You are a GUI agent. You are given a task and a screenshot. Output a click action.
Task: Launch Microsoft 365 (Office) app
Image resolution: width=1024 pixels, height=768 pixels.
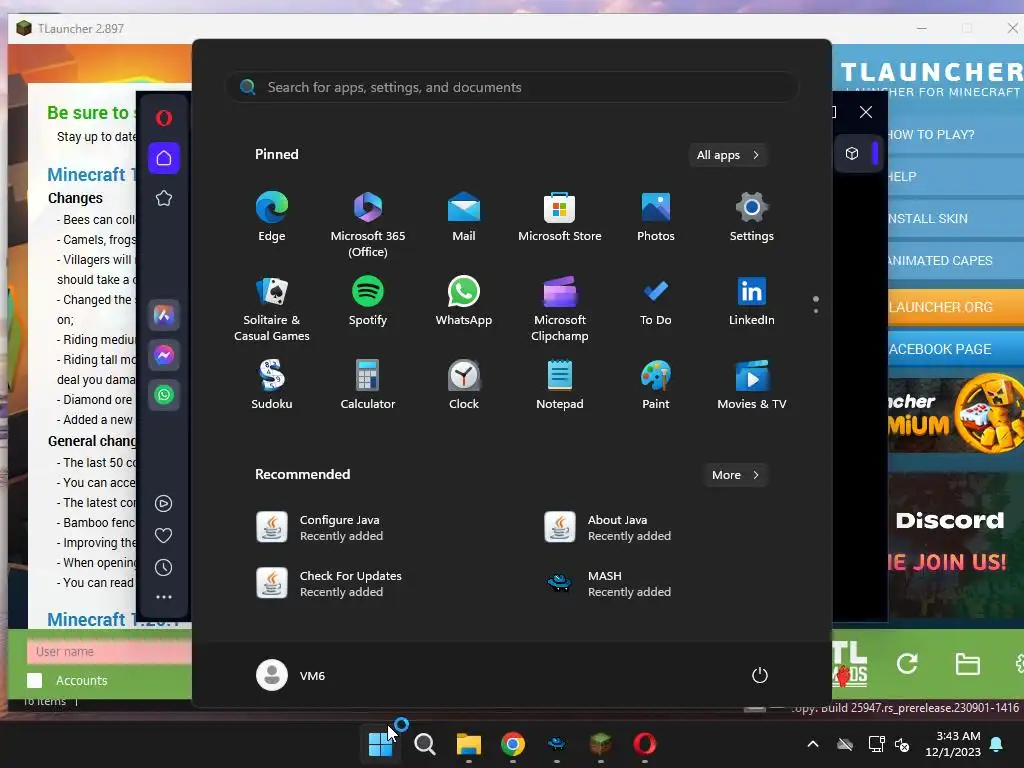tap(368, 225)
